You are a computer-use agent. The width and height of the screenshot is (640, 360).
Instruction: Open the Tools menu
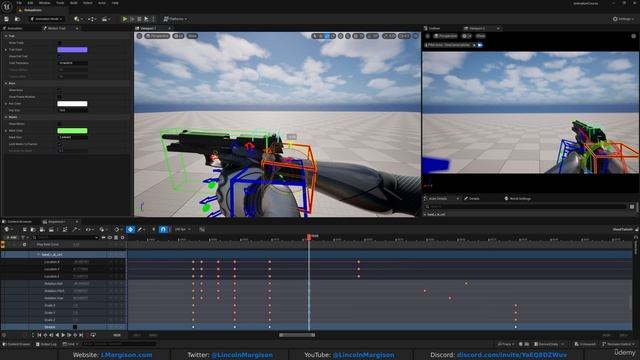pyautogui.click(x=60, y=3)
